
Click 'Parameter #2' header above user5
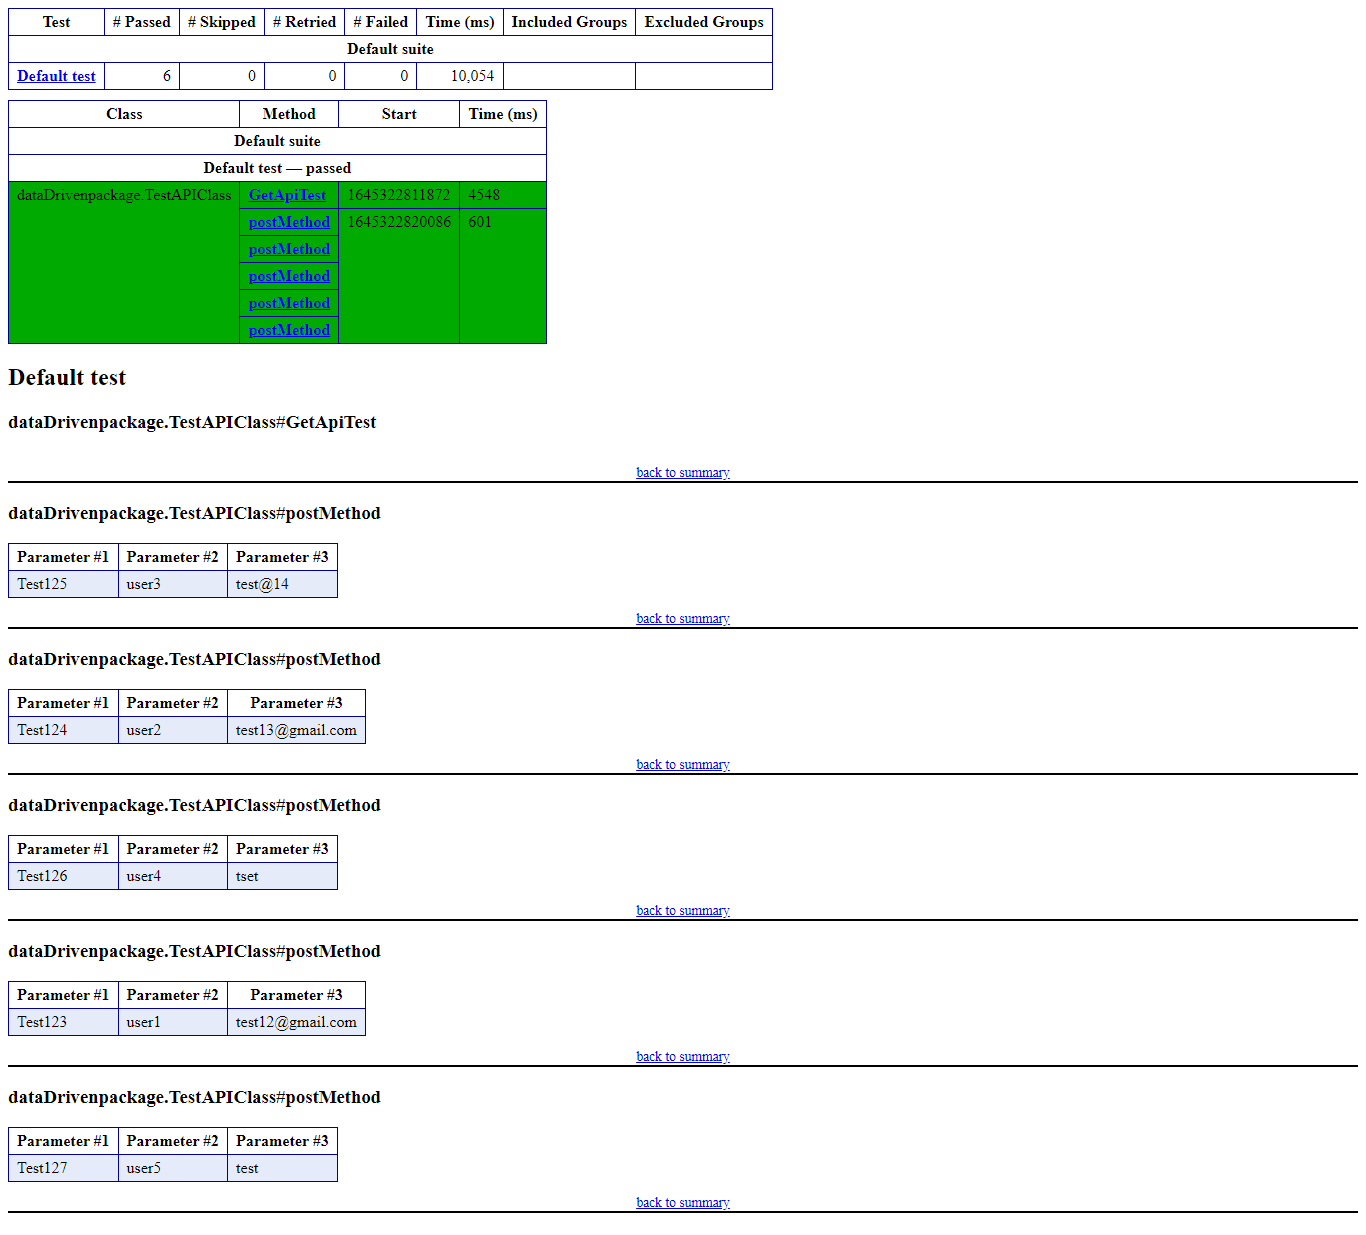(x=172, y=1141)
